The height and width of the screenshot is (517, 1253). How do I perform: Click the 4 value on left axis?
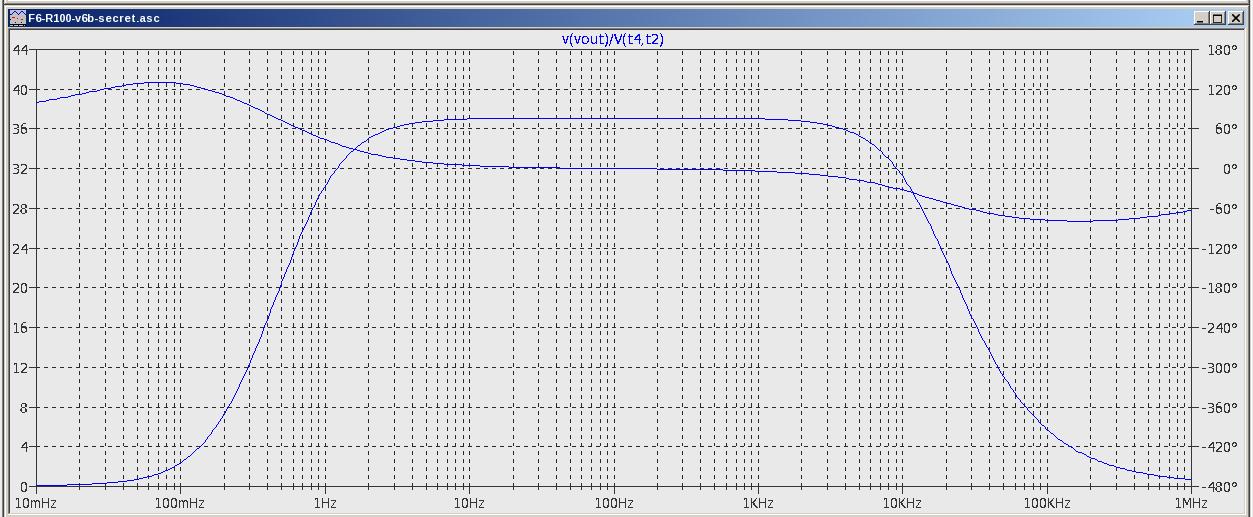(x=24, y=447)
